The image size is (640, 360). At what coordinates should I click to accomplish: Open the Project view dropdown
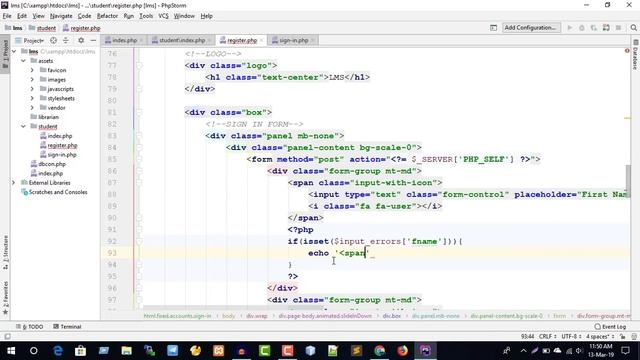(30, 40)
